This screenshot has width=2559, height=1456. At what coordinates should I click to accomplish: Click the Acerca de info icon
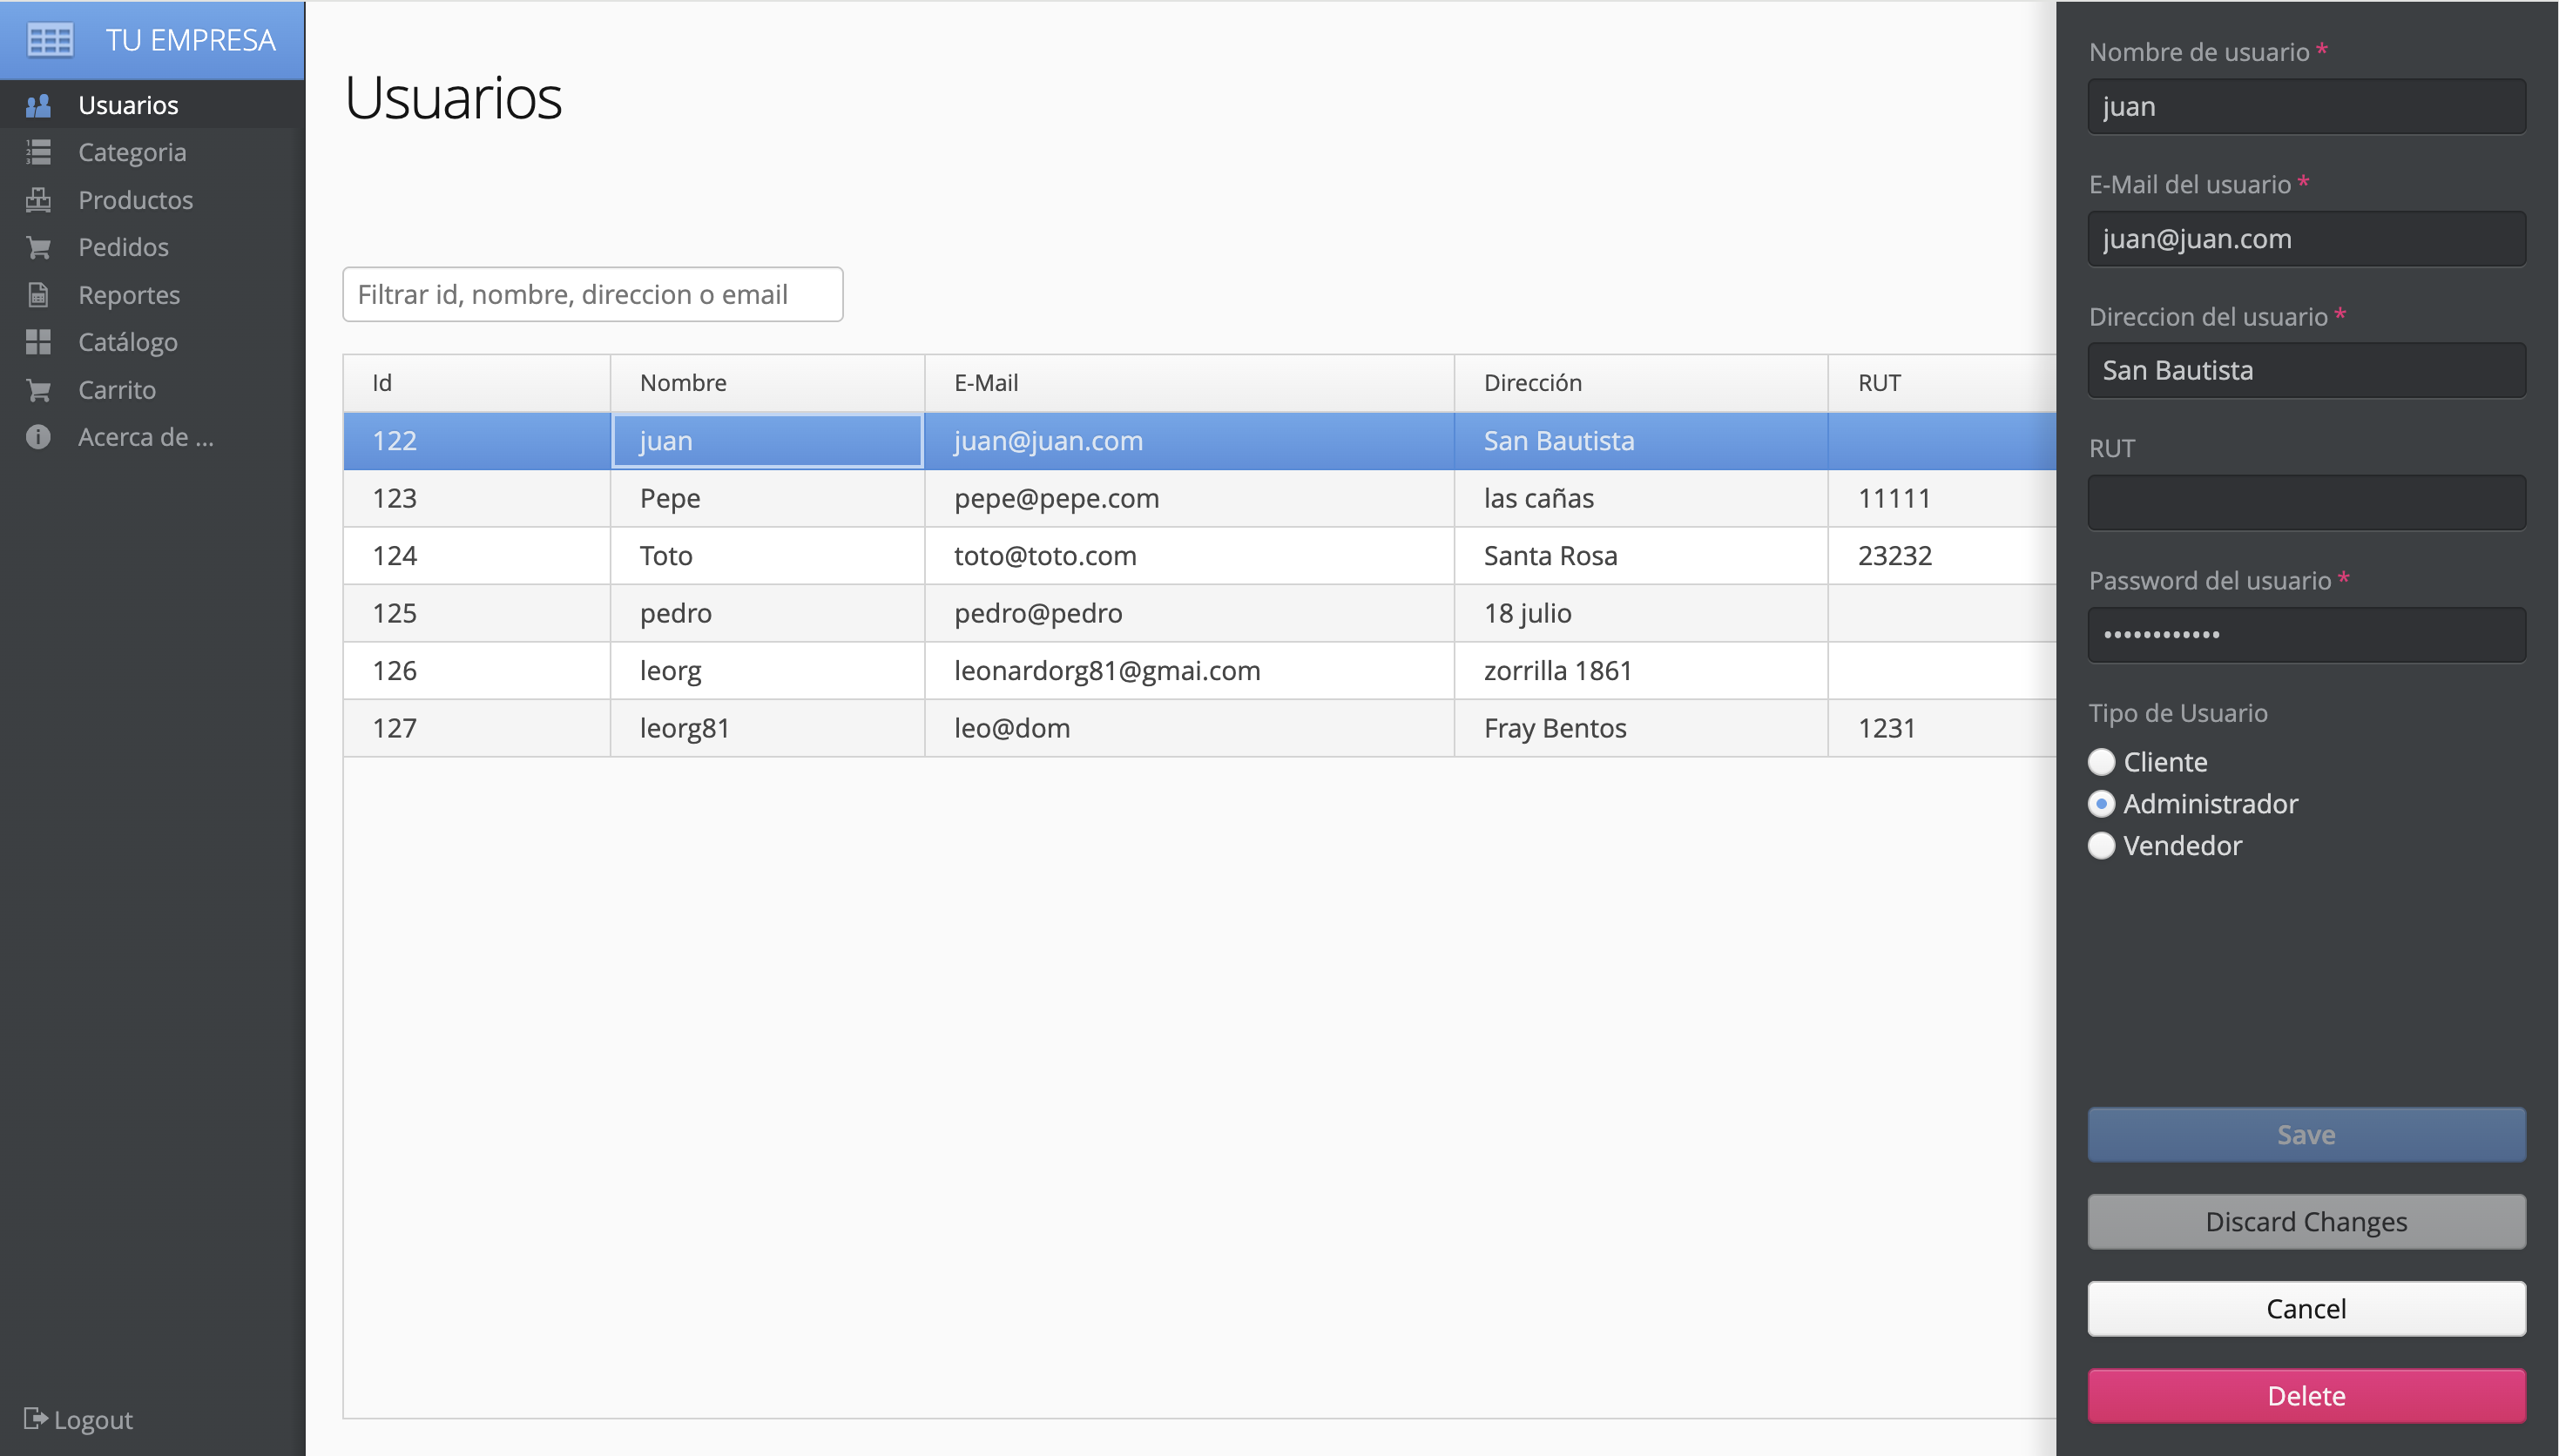click(x=38, y=437)
